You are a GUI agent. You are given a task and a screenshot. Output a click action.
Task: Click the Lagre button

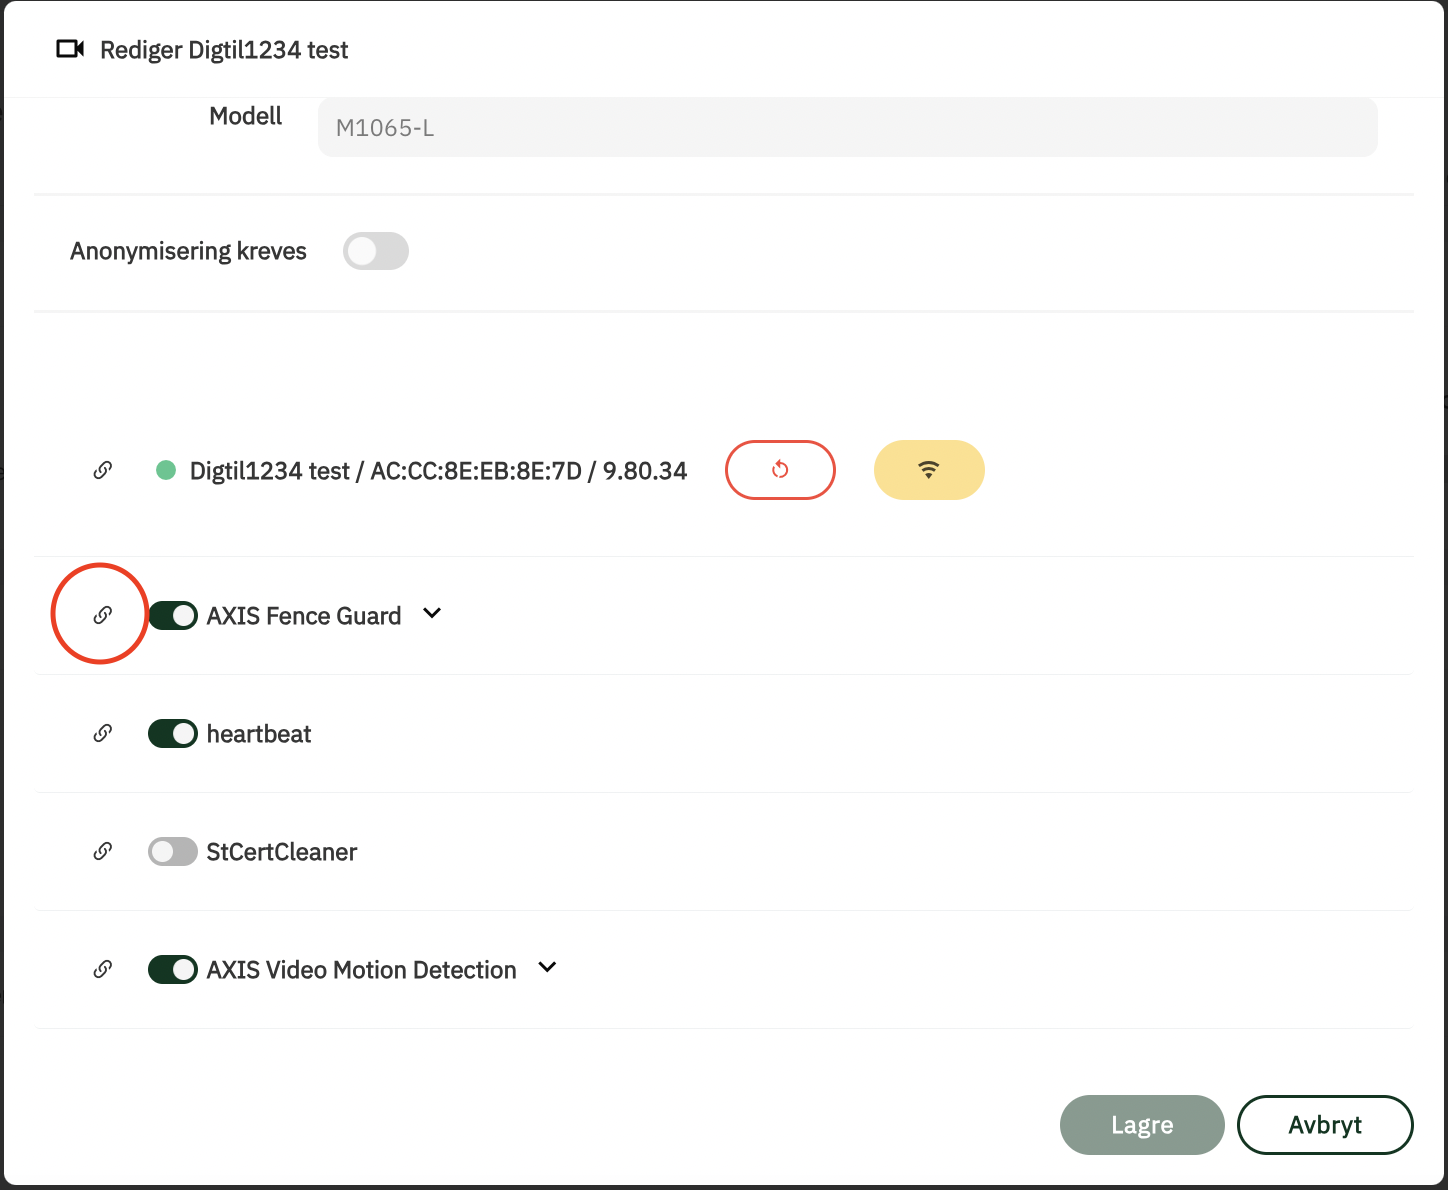pyautogui.click(x=1142, y=1125)
